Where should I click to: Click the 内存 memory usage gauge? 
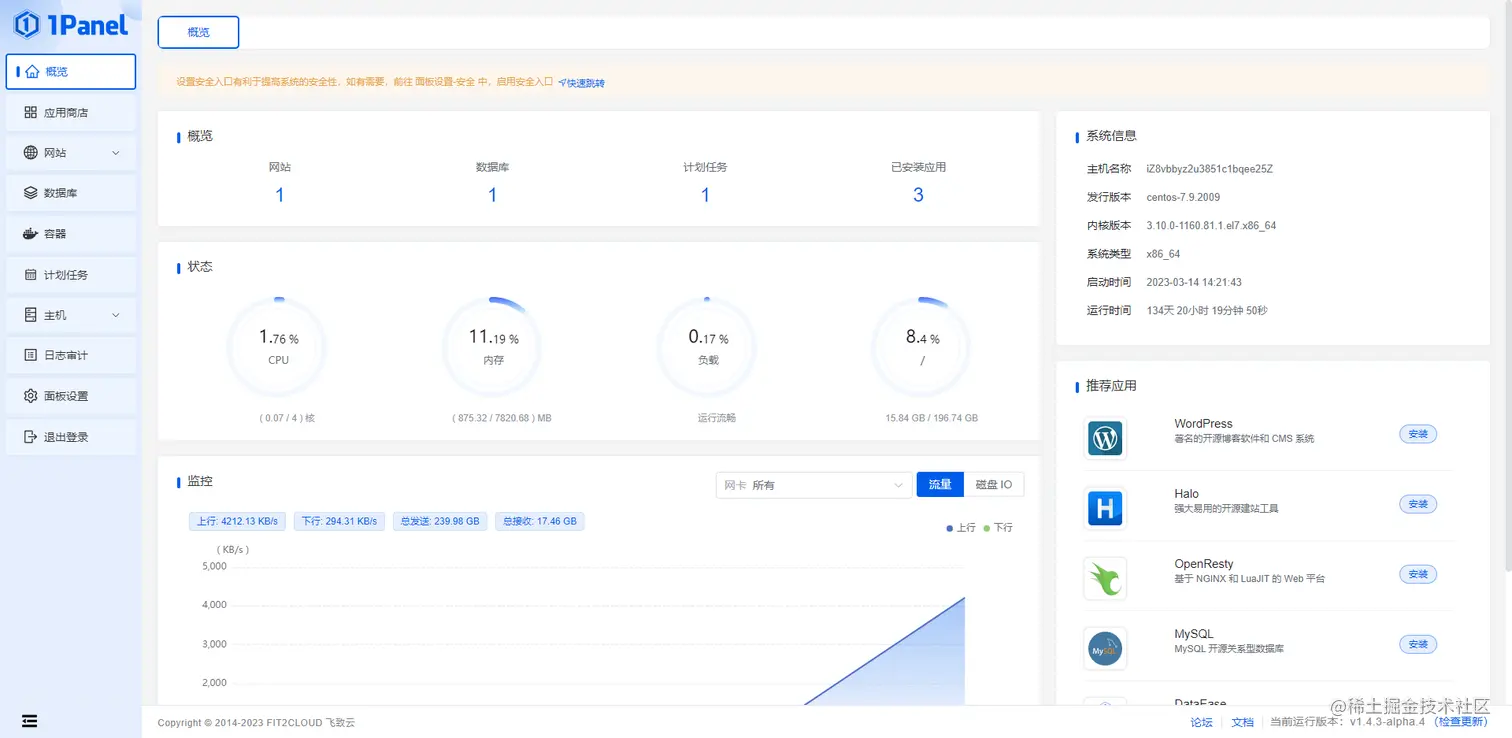coord(493,347)
